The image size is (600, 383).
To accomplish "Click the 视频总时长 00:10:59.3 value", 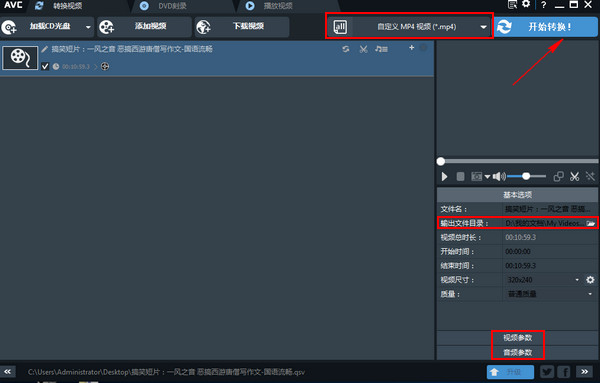I will pos(520,237).
